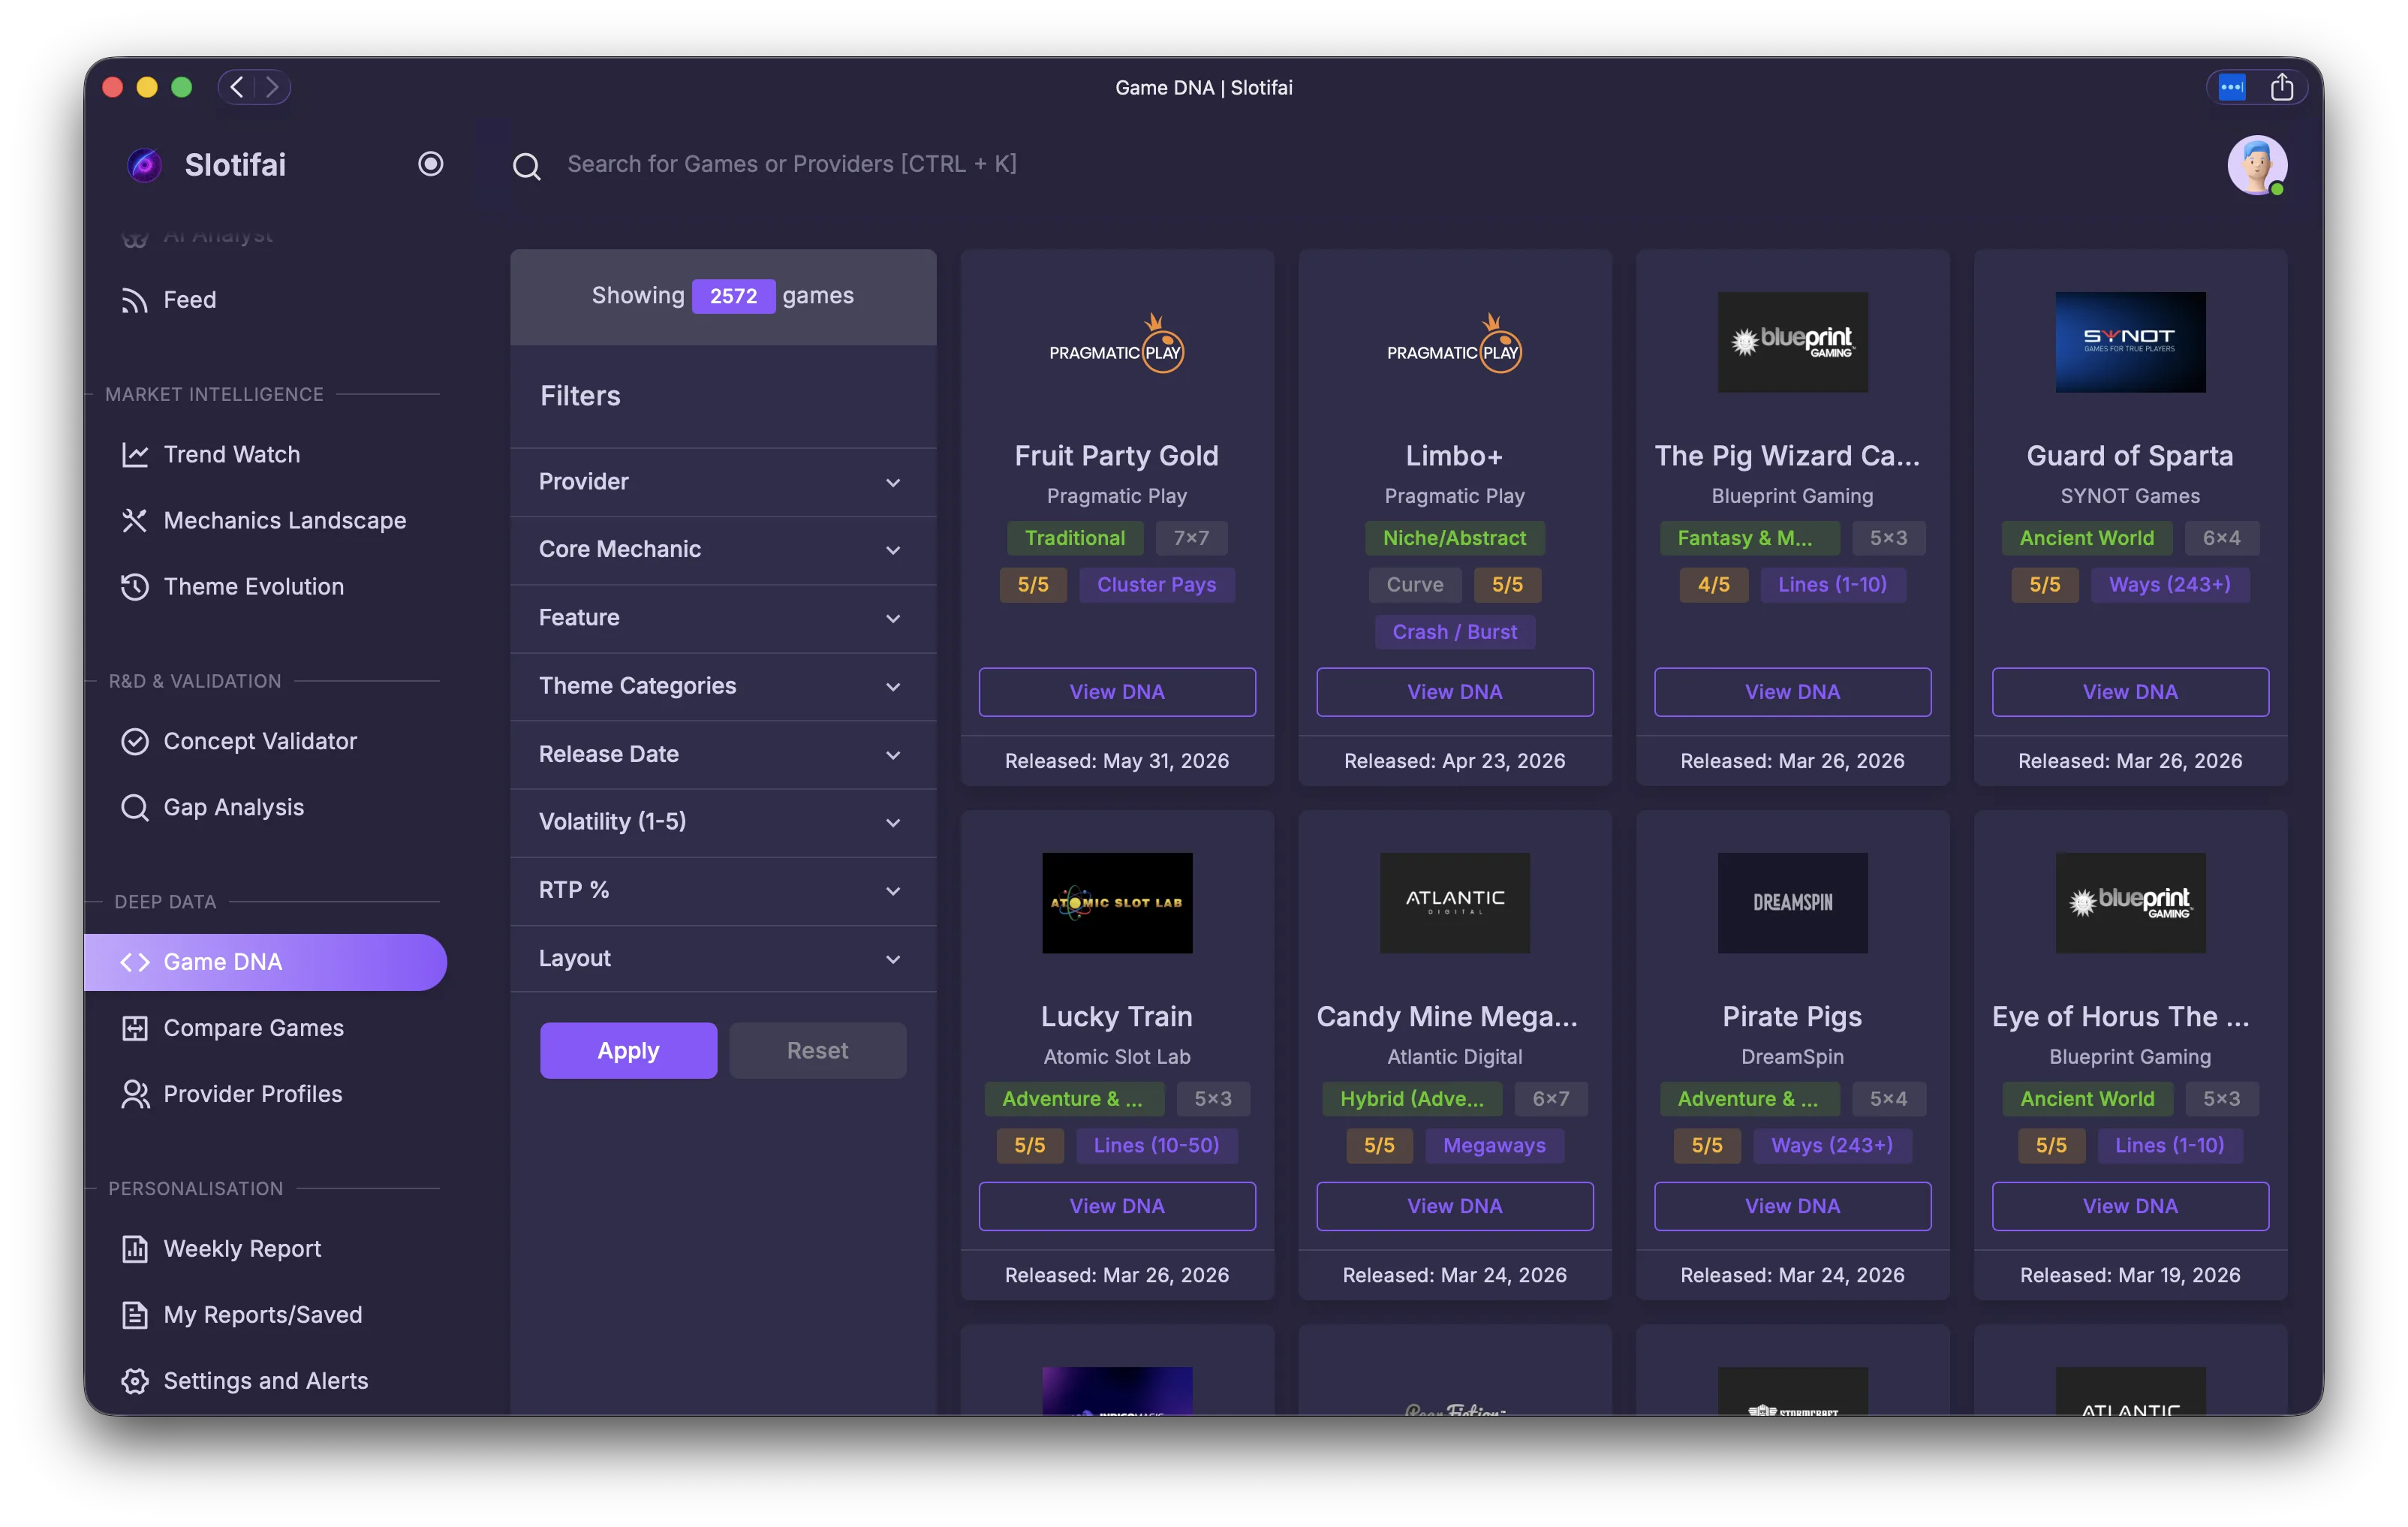2408x1527 pixels.
Task: Click the Atlantic Digital logo on Candy Mine card
Action: [1454, 903]
